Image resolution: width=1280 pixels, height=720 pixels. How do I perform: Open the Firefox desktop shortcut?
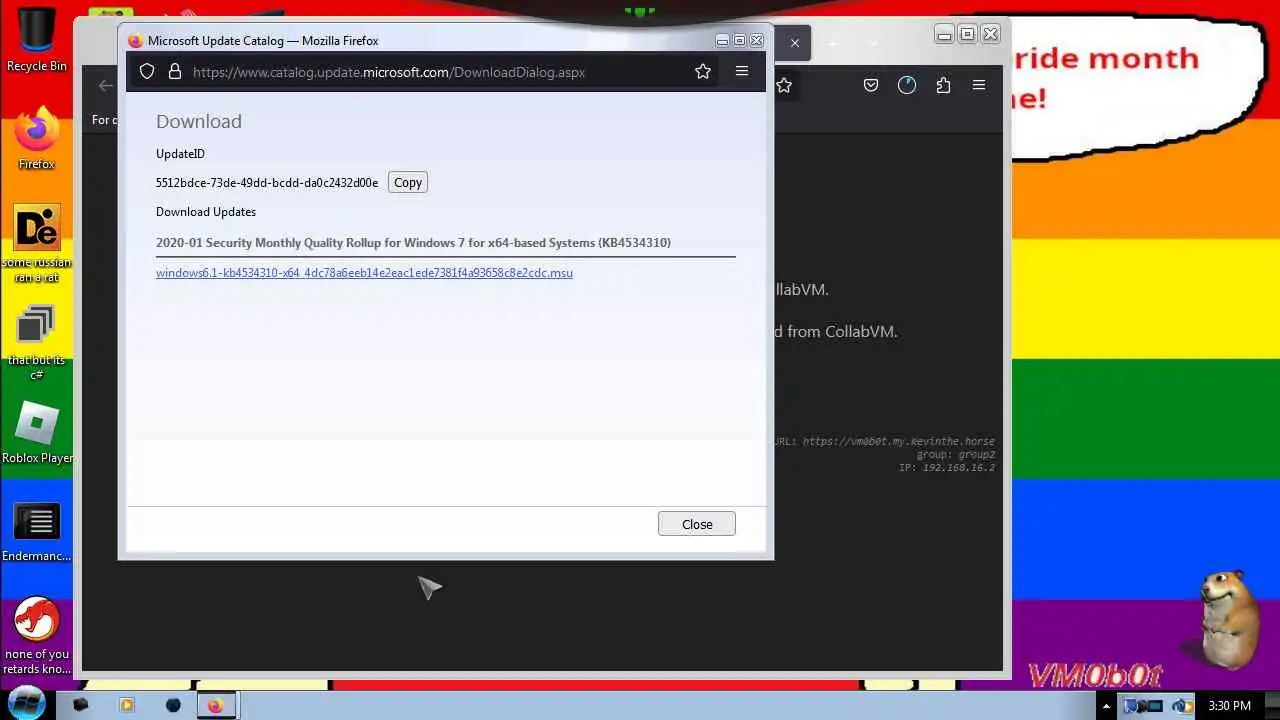(37, 138)
